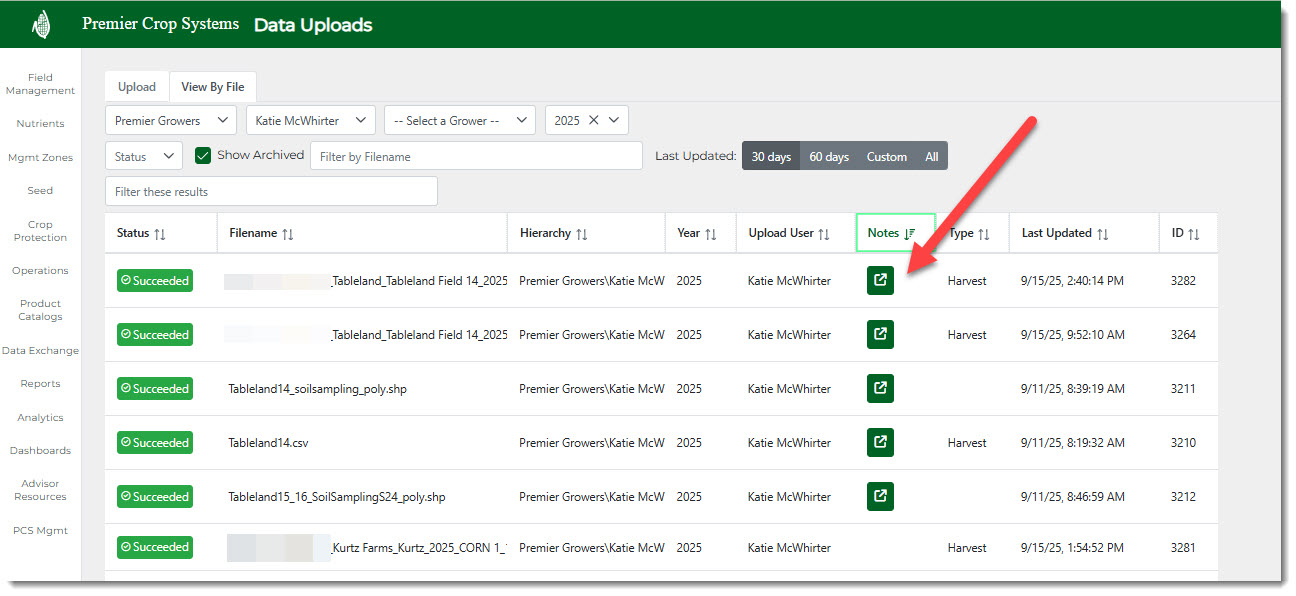Click Harvest type in row ID 3264
Image resolution: width=1296 pixels, height=596 pixels.
click(x=967, y=335)
